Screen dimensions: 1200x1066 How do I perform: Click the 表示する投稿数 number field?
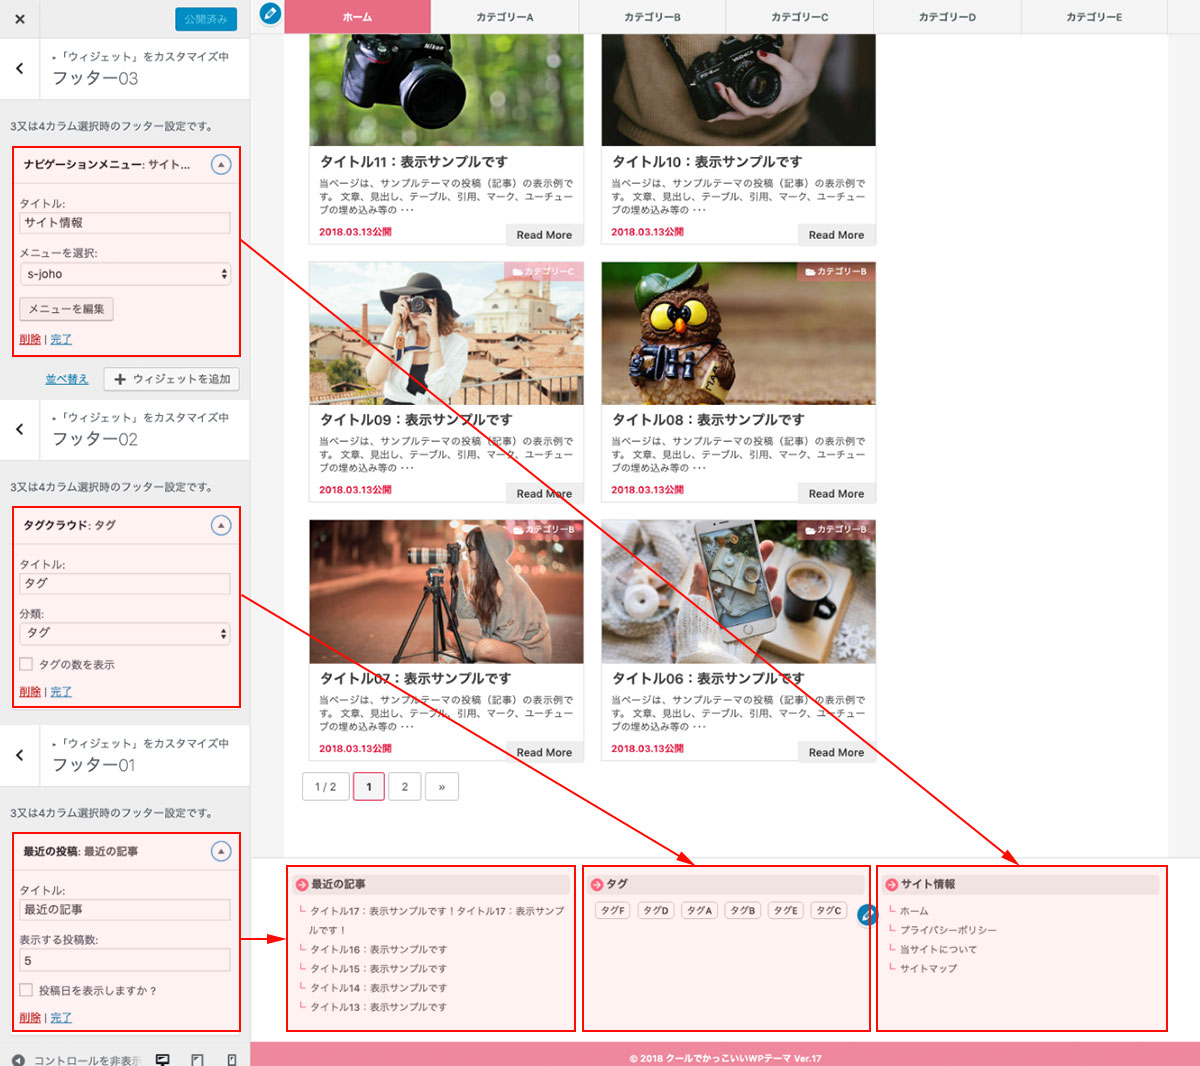tap(125, 960)
